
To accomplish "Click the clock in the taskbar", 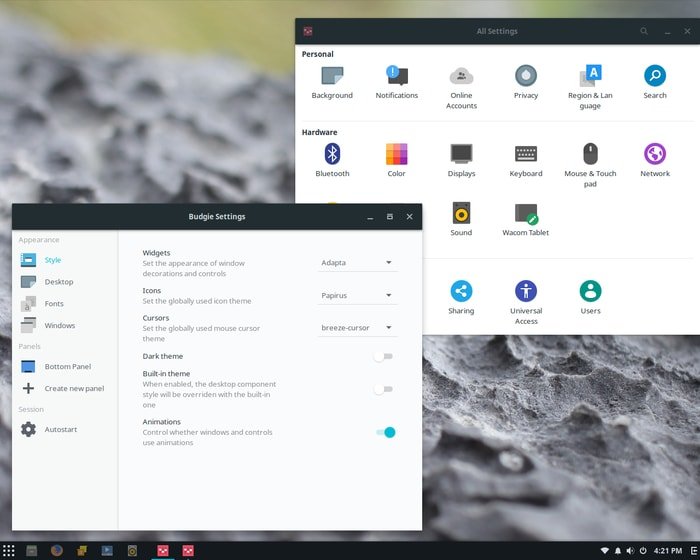I will point(667,551).
